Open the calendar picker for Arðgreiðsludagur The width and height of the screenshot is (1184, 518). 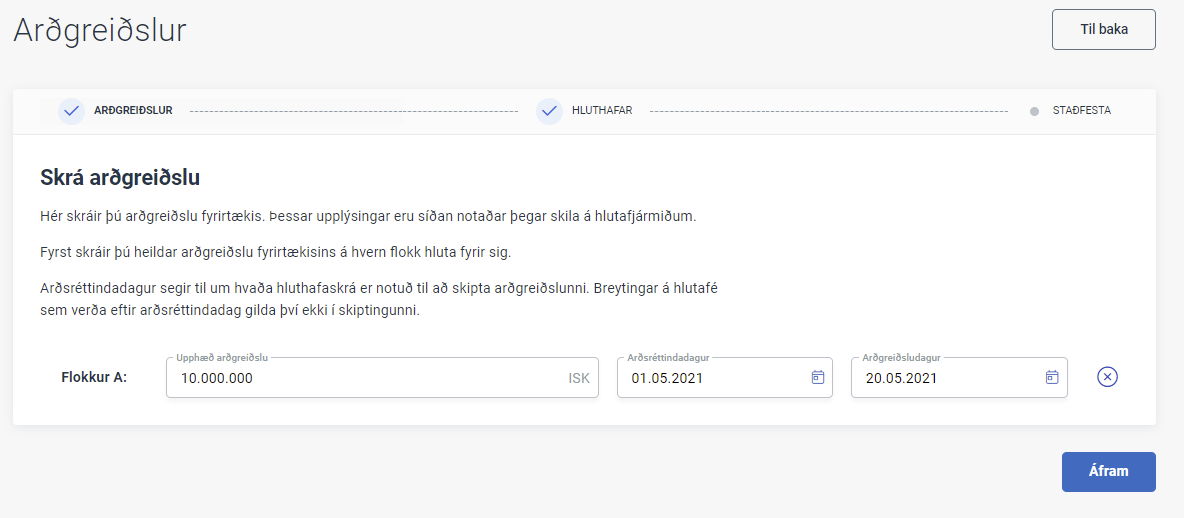(x=1051, y=377)
